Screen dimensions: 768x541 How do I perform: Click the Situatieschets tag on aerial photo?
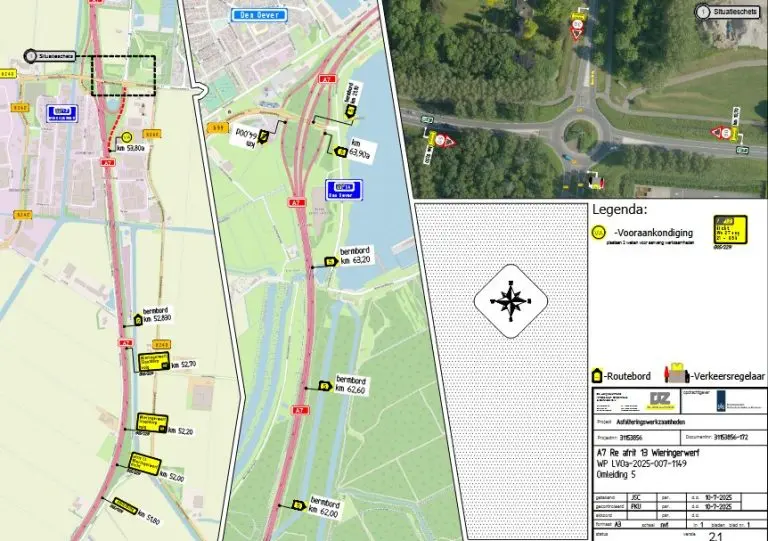(x=727, y=12)
